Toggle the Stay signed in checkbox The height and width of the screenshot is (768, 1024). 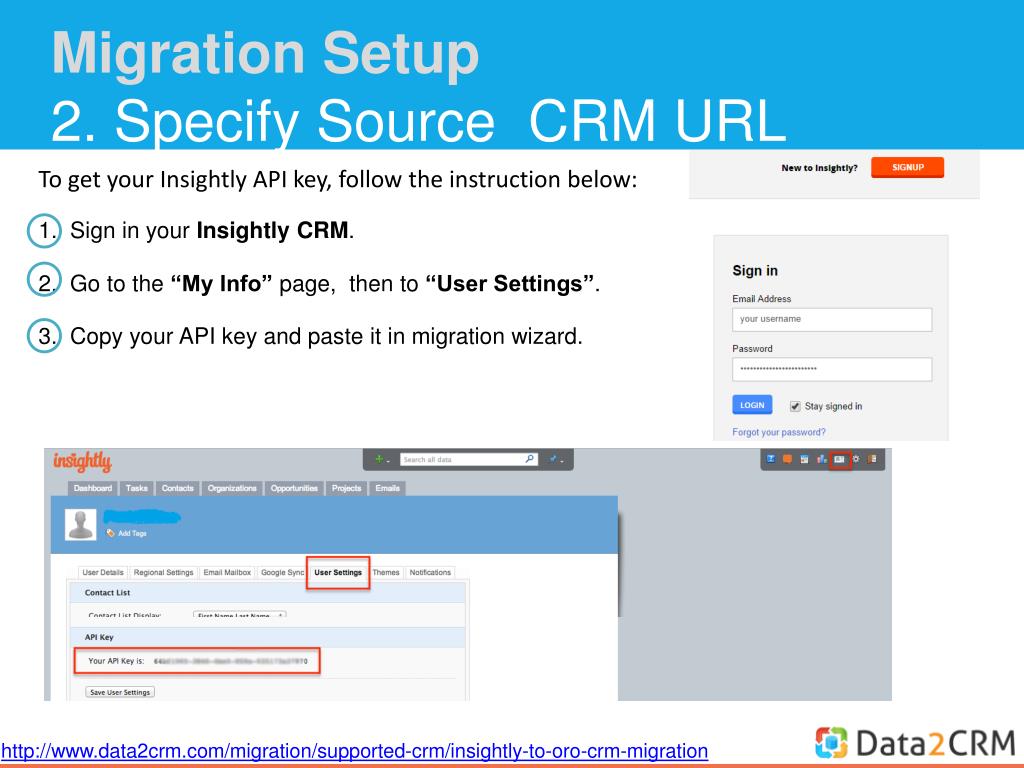(x=795, y=406)
